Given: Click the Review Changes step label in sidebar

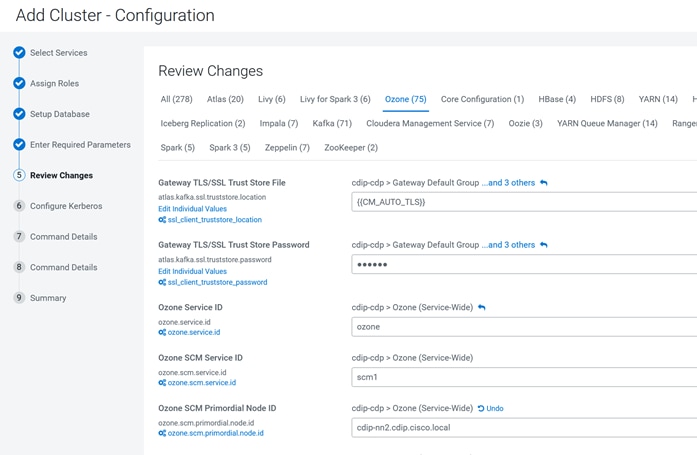Looking at the screenshot, I should click(61, 176).
